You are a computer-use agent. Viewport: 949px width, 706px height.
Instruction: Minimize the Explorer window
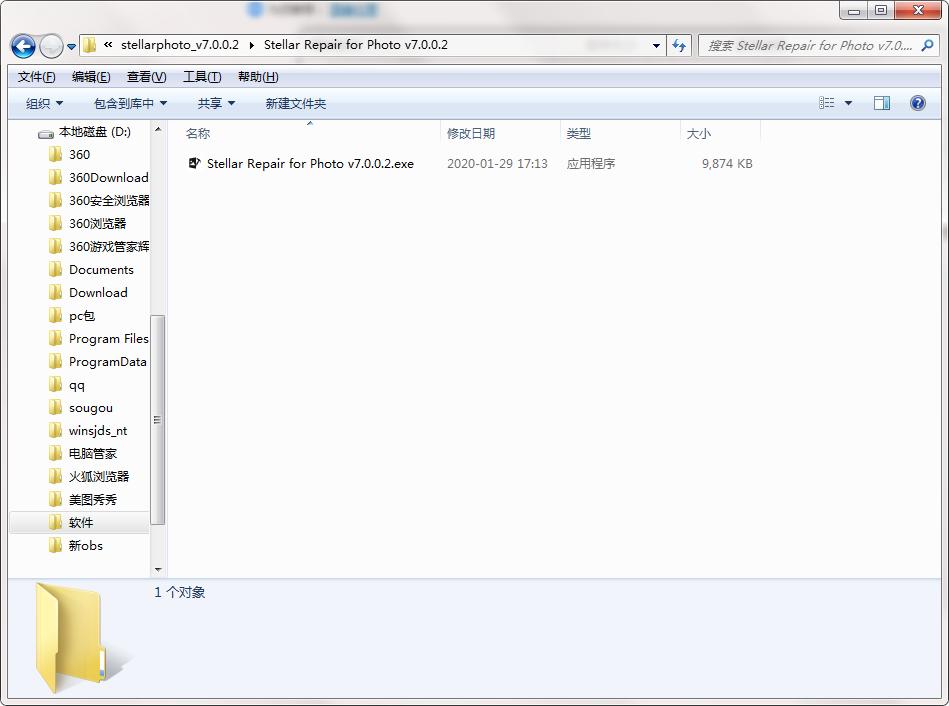(x=854, y=10)
